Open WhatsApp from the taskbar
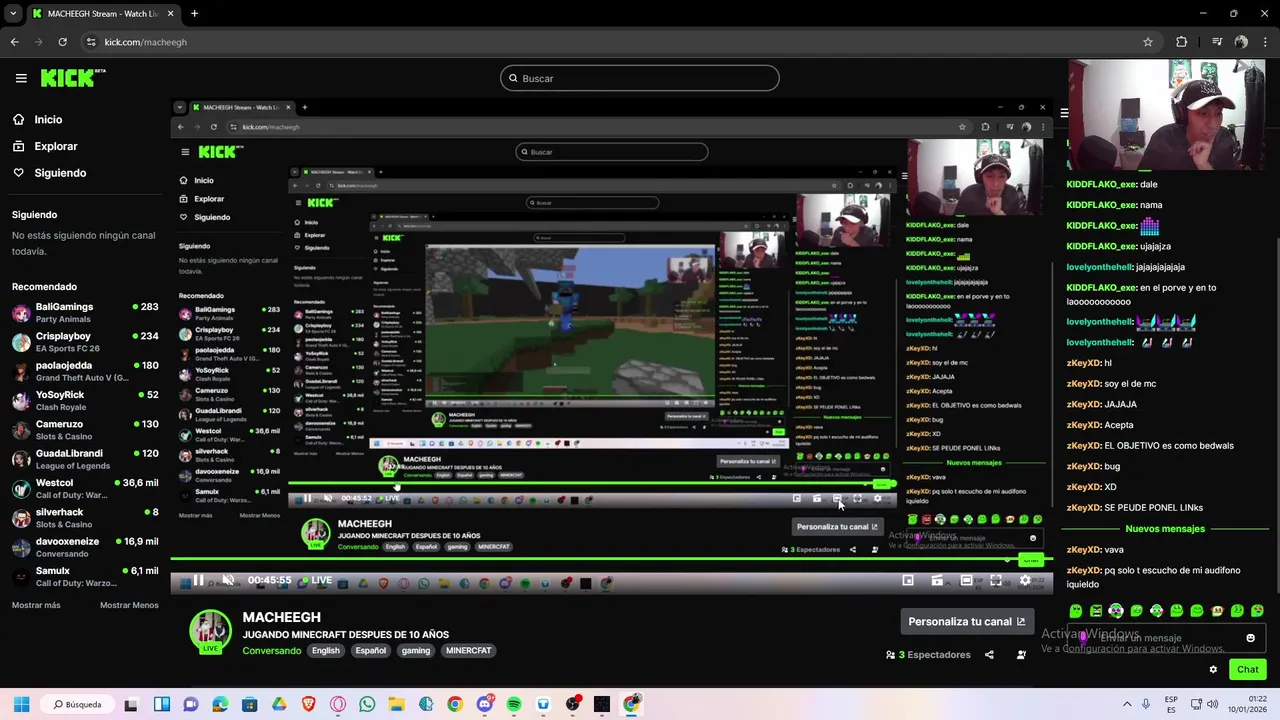 (x=367, y=704)
